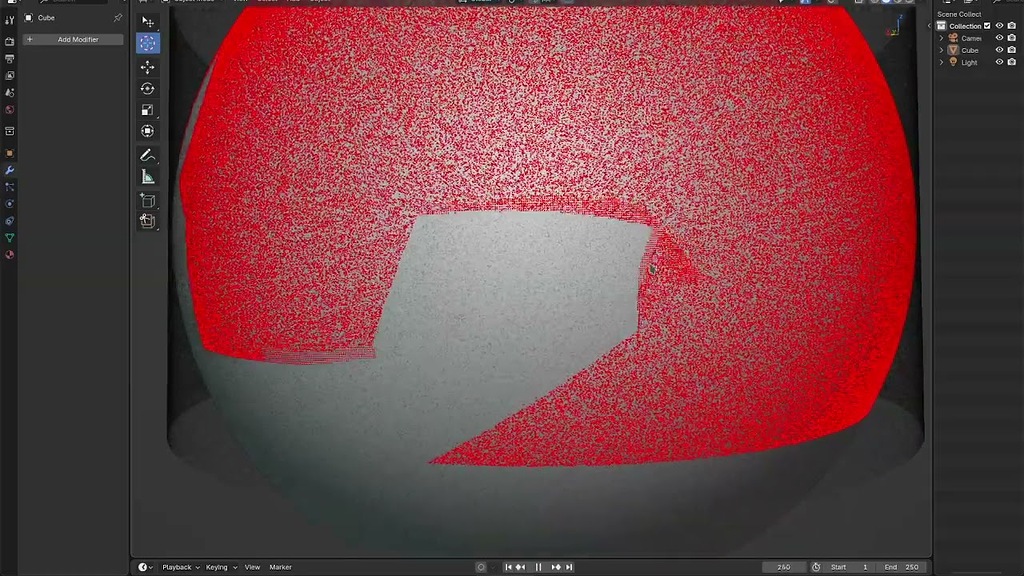Open the timeline editor type dropdown
Image resolution: width=1024 pixels, height=576 pixels.
pos(146,567)
